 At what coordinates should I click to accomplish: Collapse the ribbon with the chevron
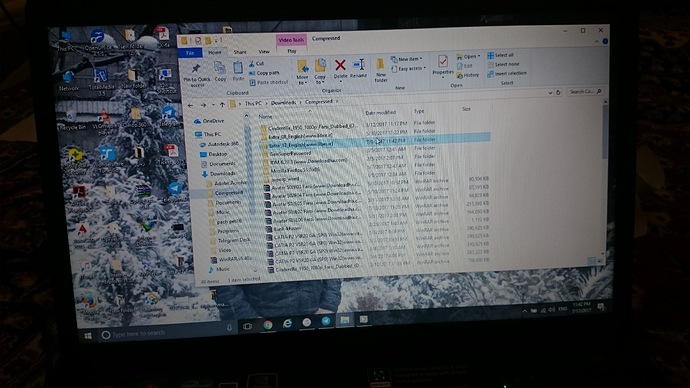[x=597, y=41]
